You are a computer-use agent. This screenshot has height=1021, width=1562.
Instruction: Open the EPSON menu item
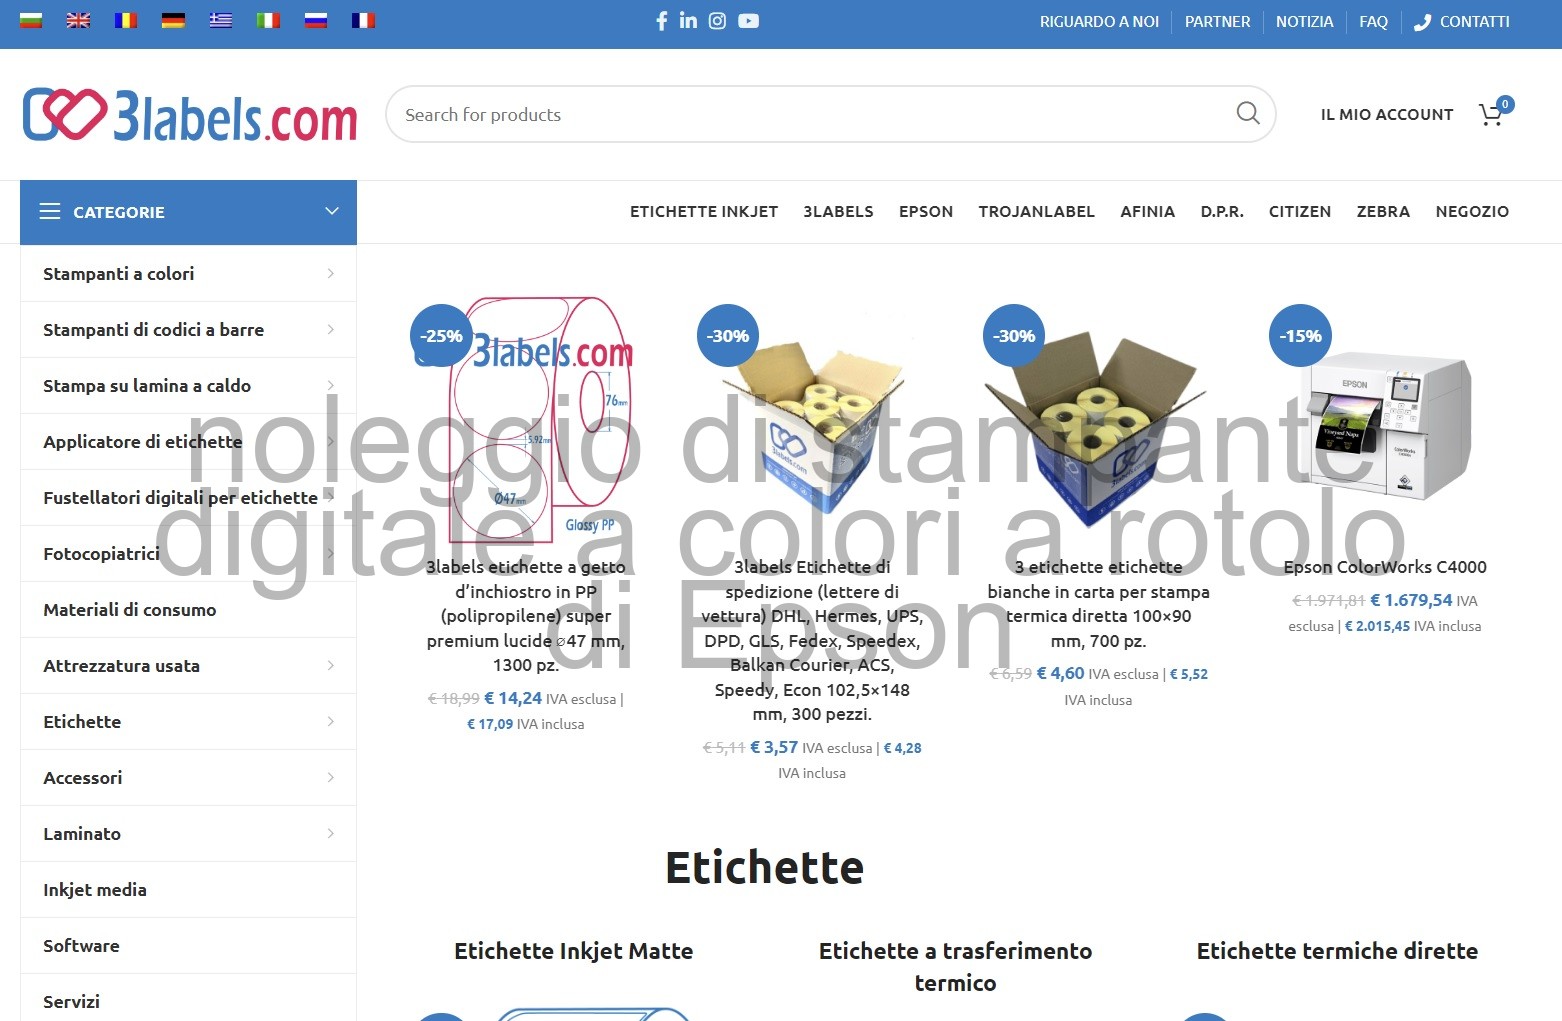[x=925, y=211]
